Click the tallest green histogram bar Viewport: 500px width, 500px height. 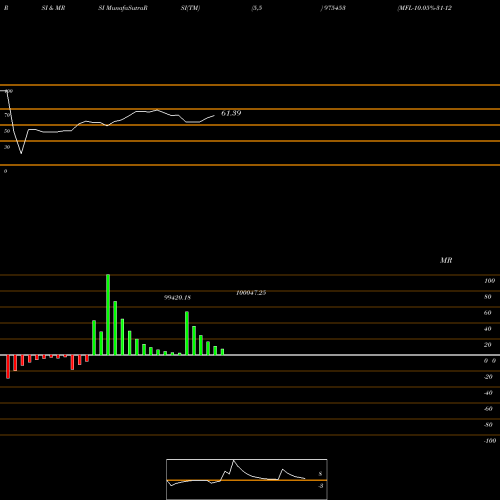click(108, 315)
